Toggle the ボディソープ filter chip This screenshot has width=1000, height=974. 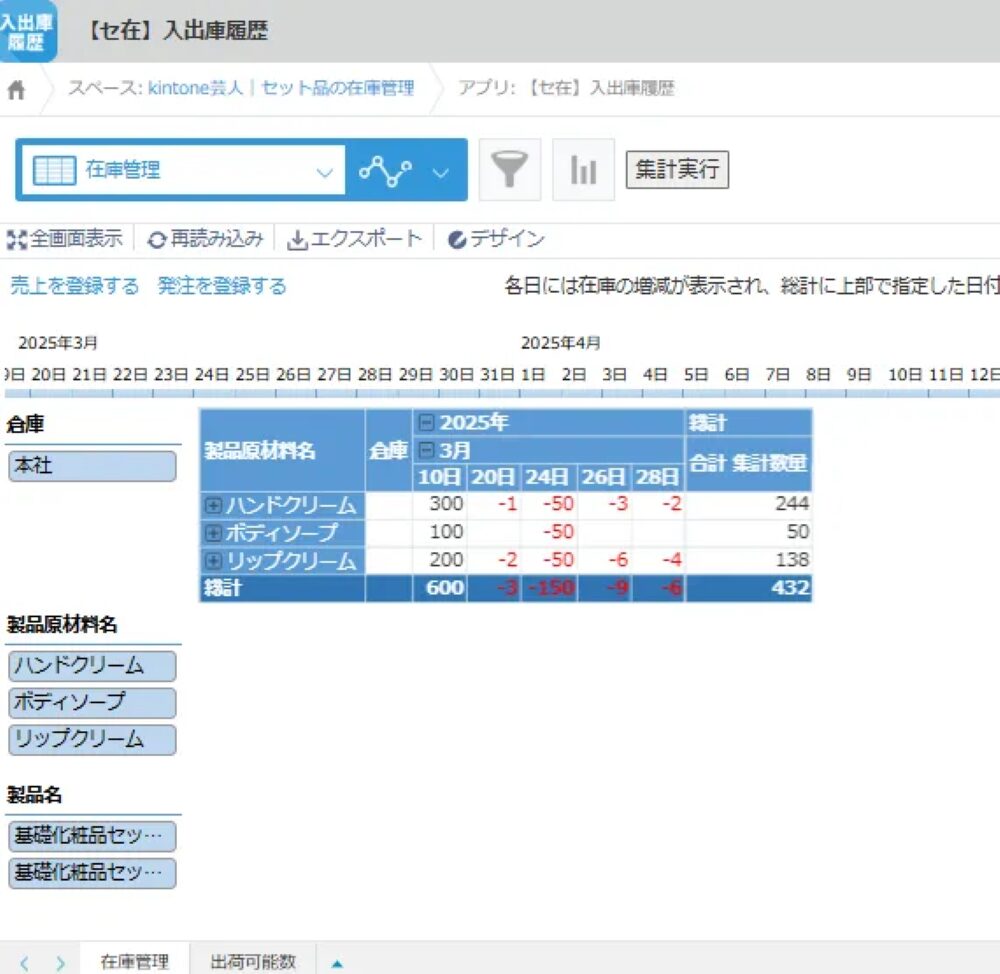(92, 703)
